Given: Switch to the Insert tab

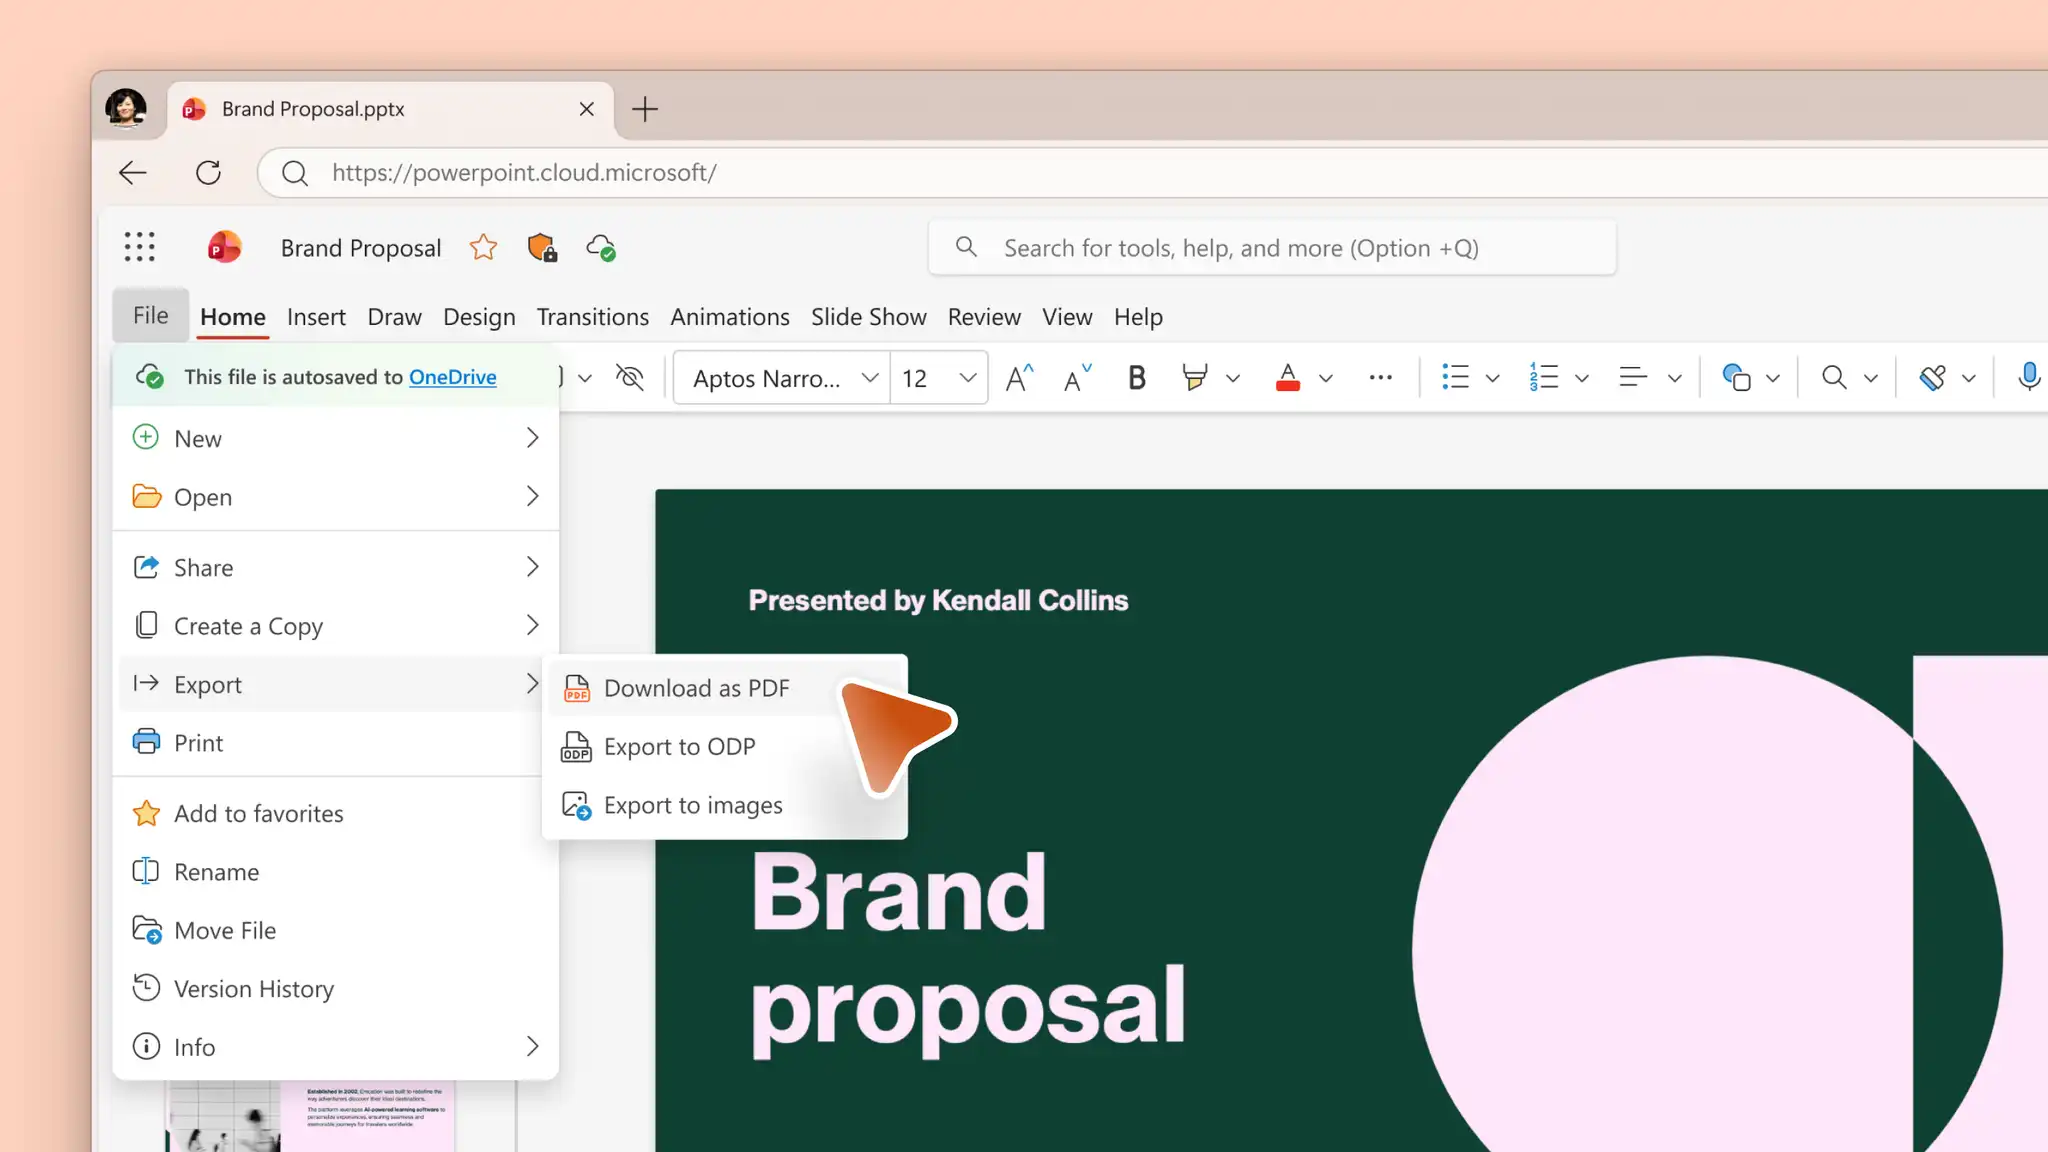Looking at the screenshot, I should point(316,317).
